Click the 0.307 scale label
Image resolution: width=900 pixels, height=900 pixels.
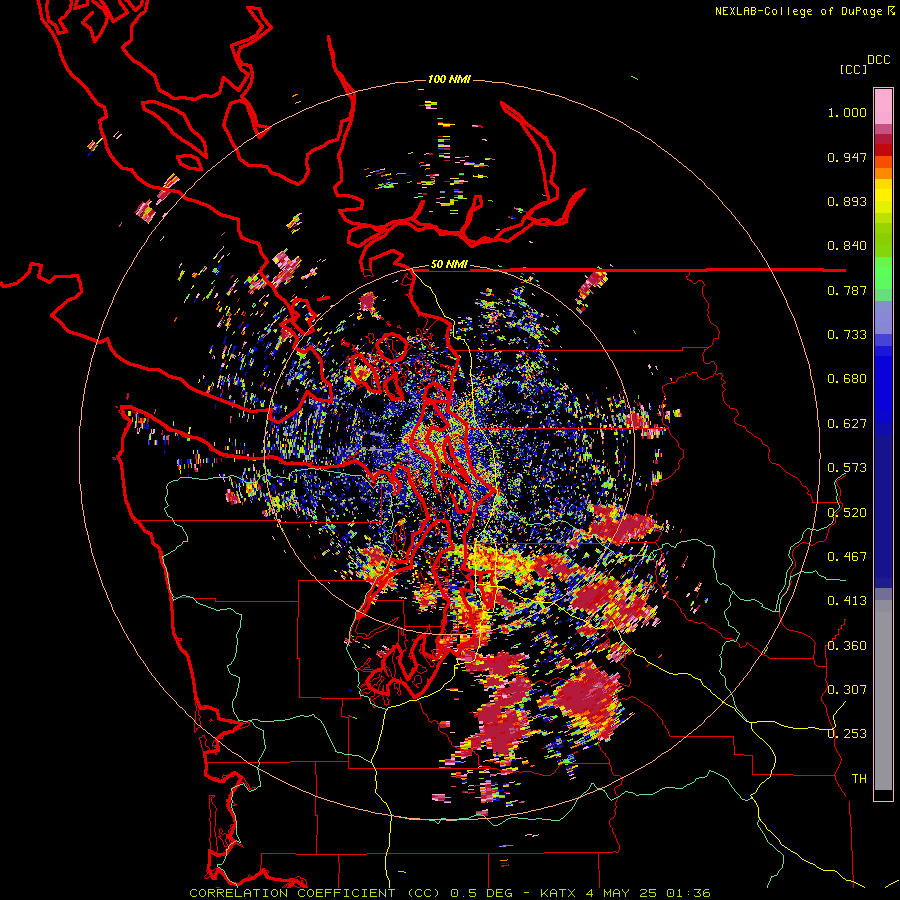(x=847, y=690)
